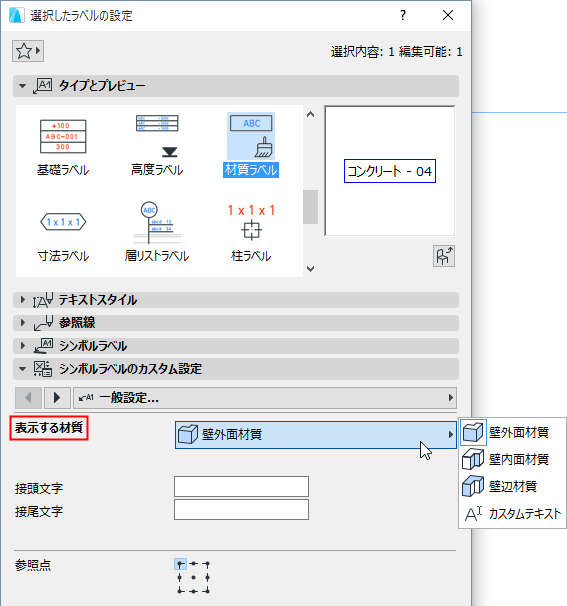Screen dimensions: 567x606
Task: Select the middle-right 参照点 anchor
Action: coord(208,578)
